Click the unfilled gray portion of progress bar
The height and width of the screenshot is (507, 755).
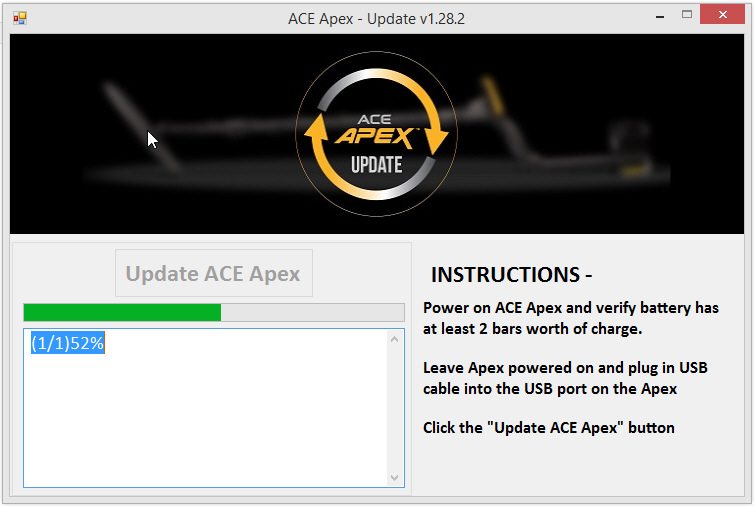pos(312,312)
